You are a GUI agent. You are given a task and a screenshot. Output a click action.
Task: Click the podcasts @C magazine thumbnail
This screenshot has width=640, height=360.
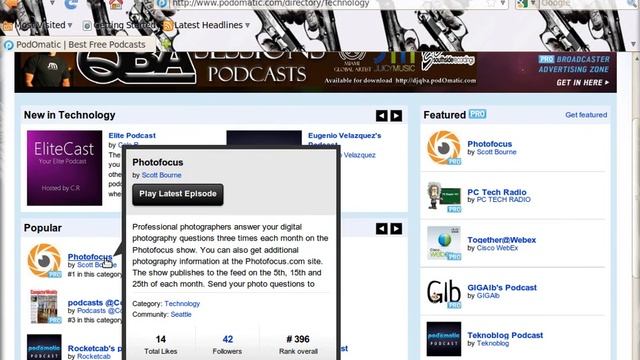pos(44,307)
